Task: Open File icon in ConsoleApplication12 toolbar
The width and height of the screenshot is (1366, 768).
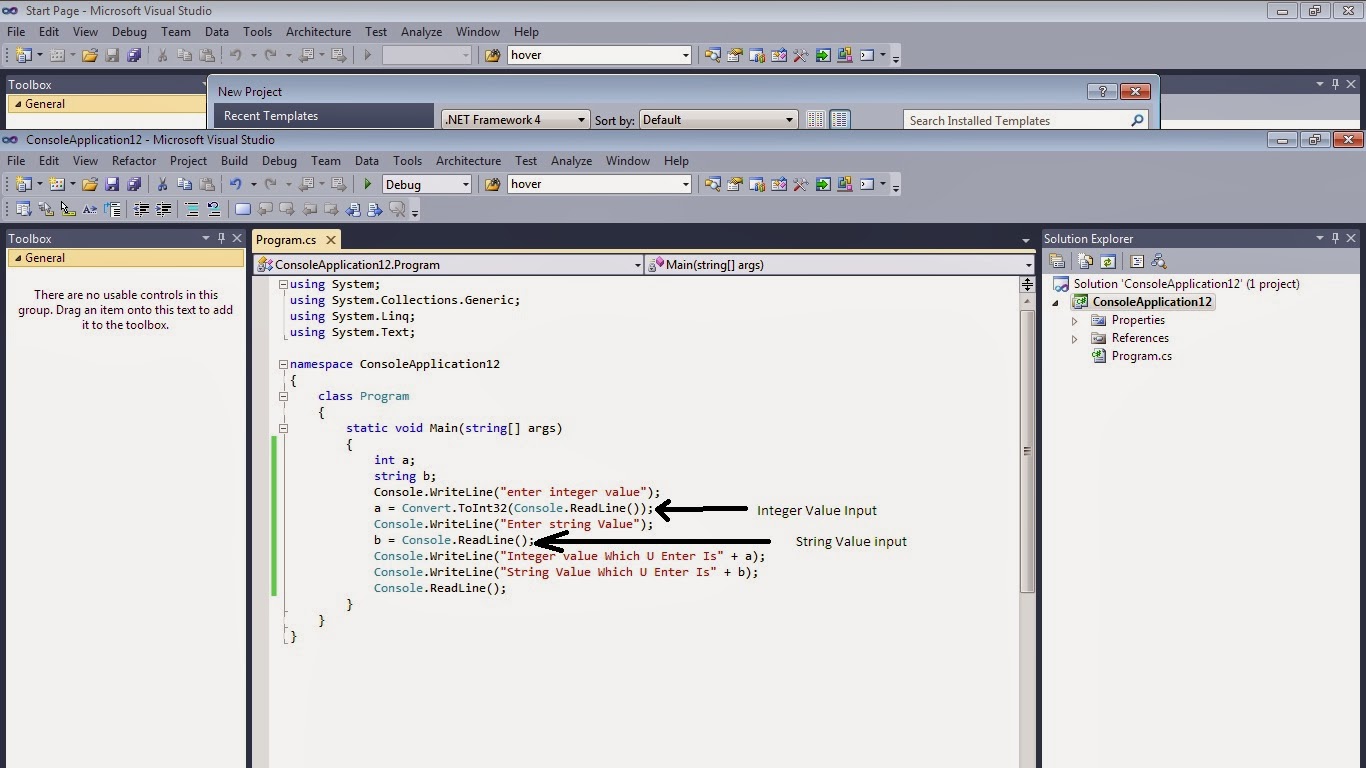Action: click(x=90, y=184)
